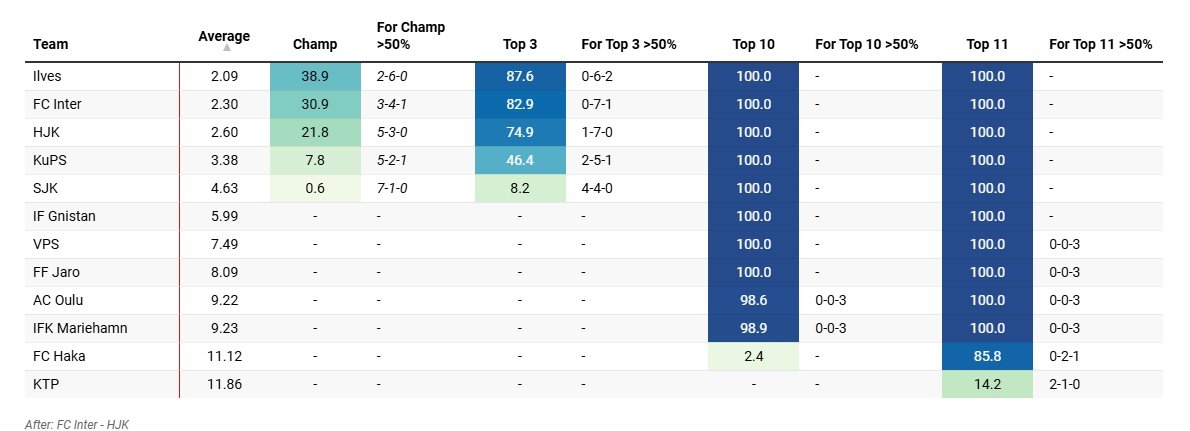Sort table by Team column header
Image resolution: width=1190 pixels, height=431 pixels.
[x=51, y=44]
